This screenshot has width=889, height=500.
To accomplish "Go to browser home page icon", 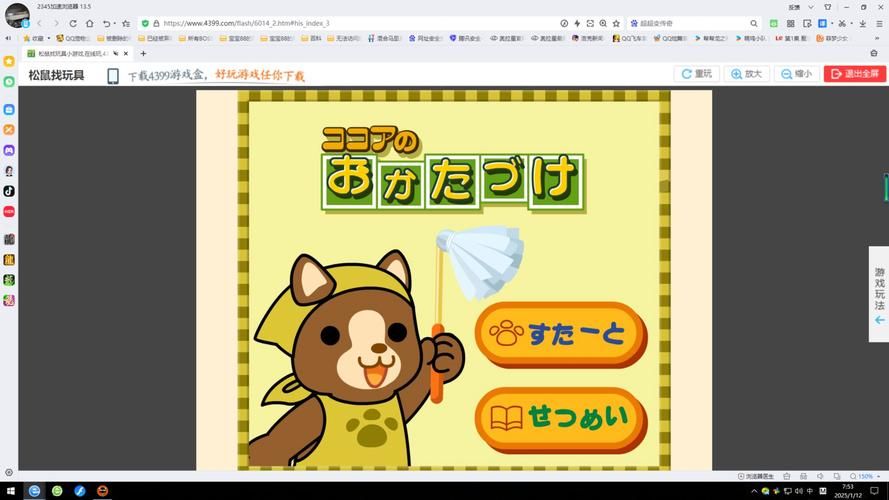I will pyautogui.click(x=90, y=23).
